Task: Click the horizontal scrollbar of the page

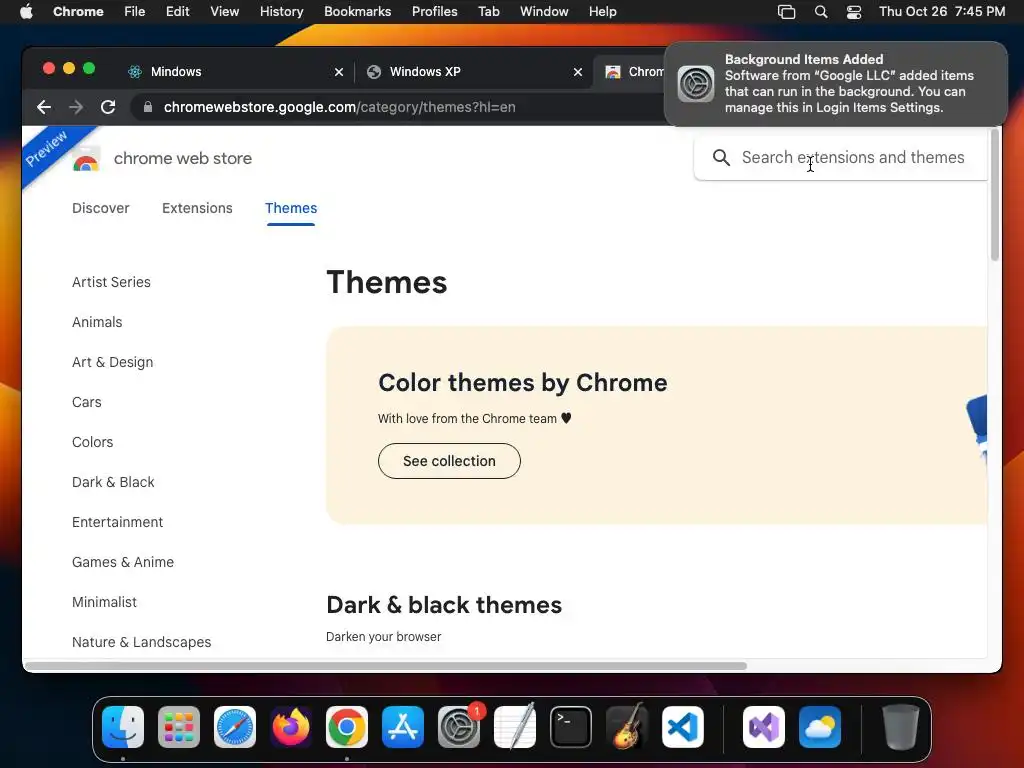Action: coord(385,666)
